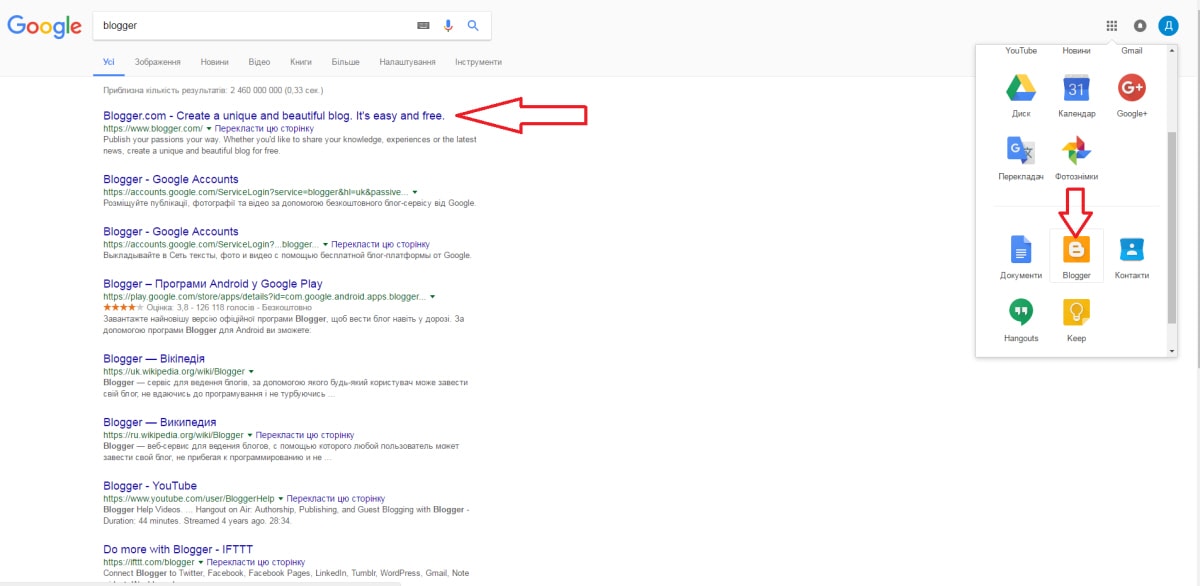This screenshot has width=1200, height=586.
Task: Open the first Blogger - Google Accounts result
Action: 171,180
